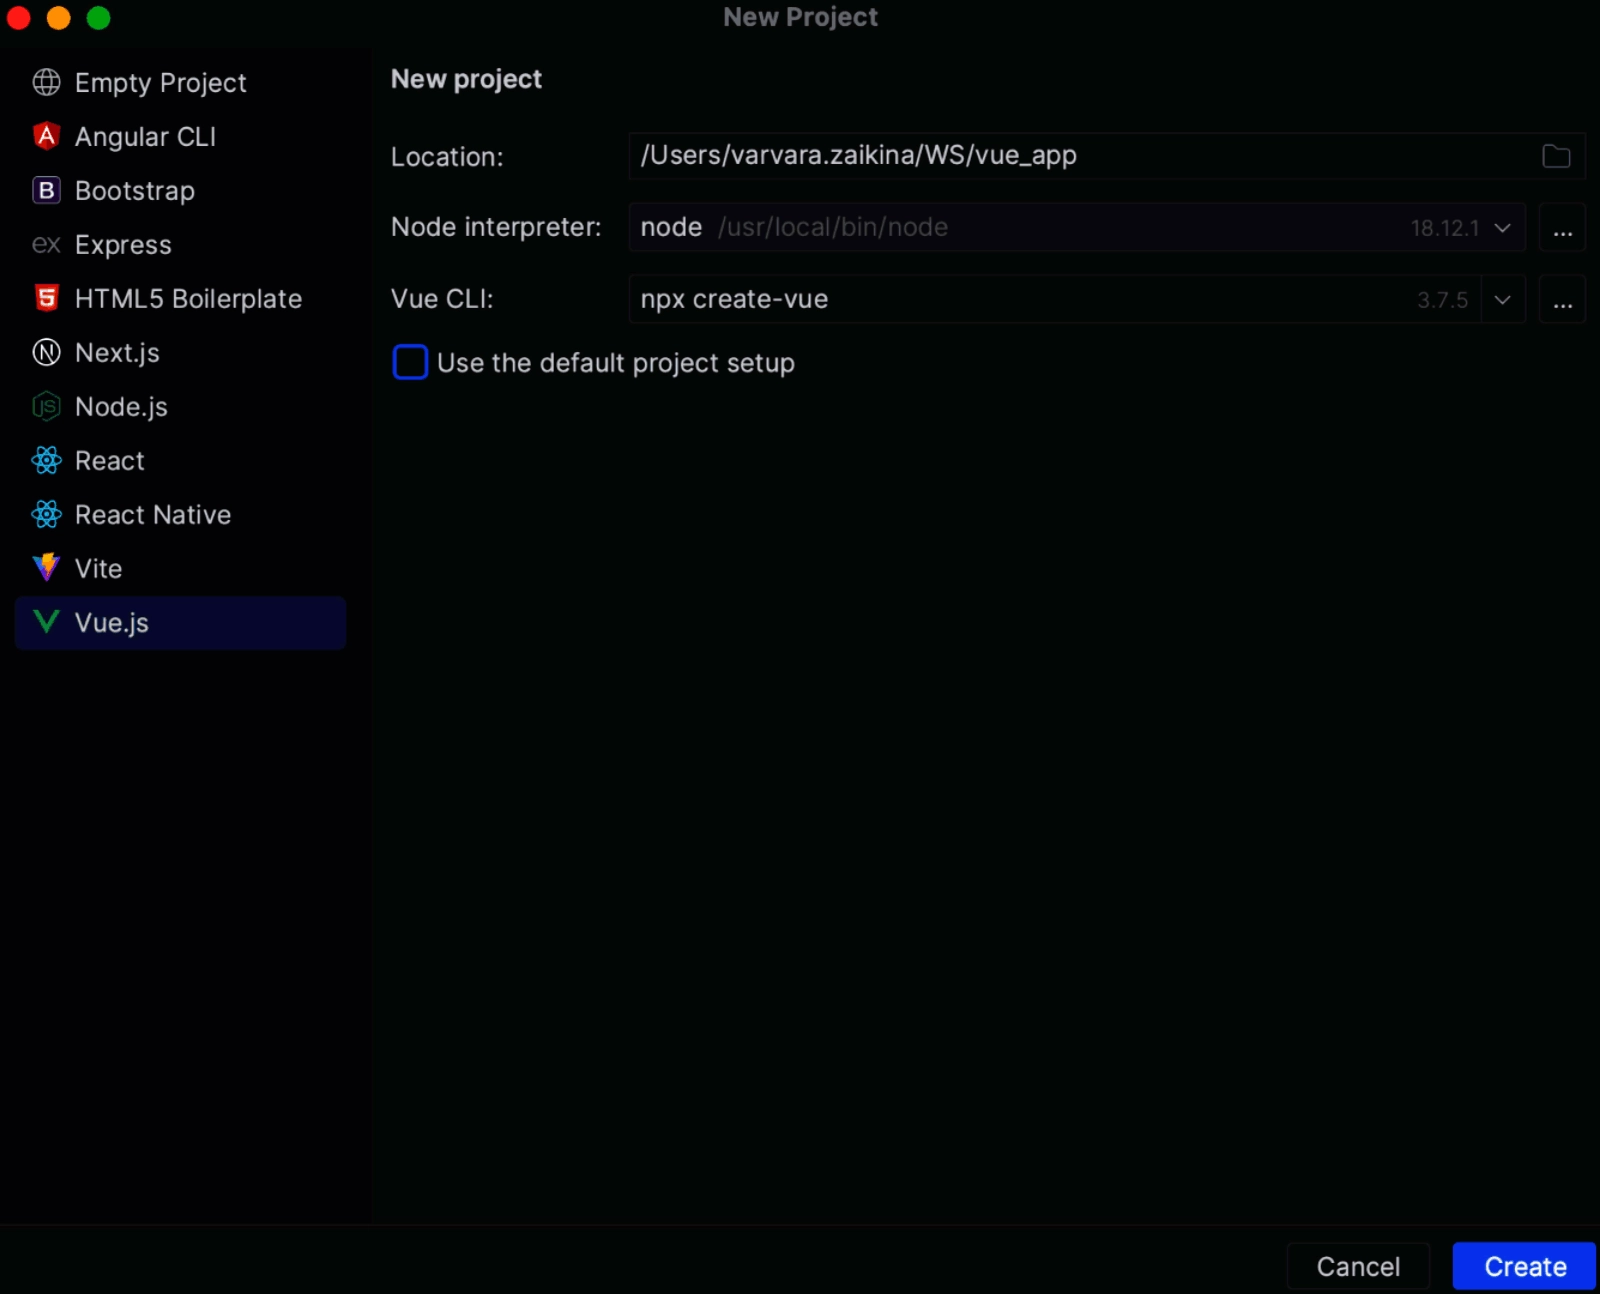Open Vue CLI browse ellipsis button
The height and width of the screenshot is (1294, 1600).
click(1562, 300)
